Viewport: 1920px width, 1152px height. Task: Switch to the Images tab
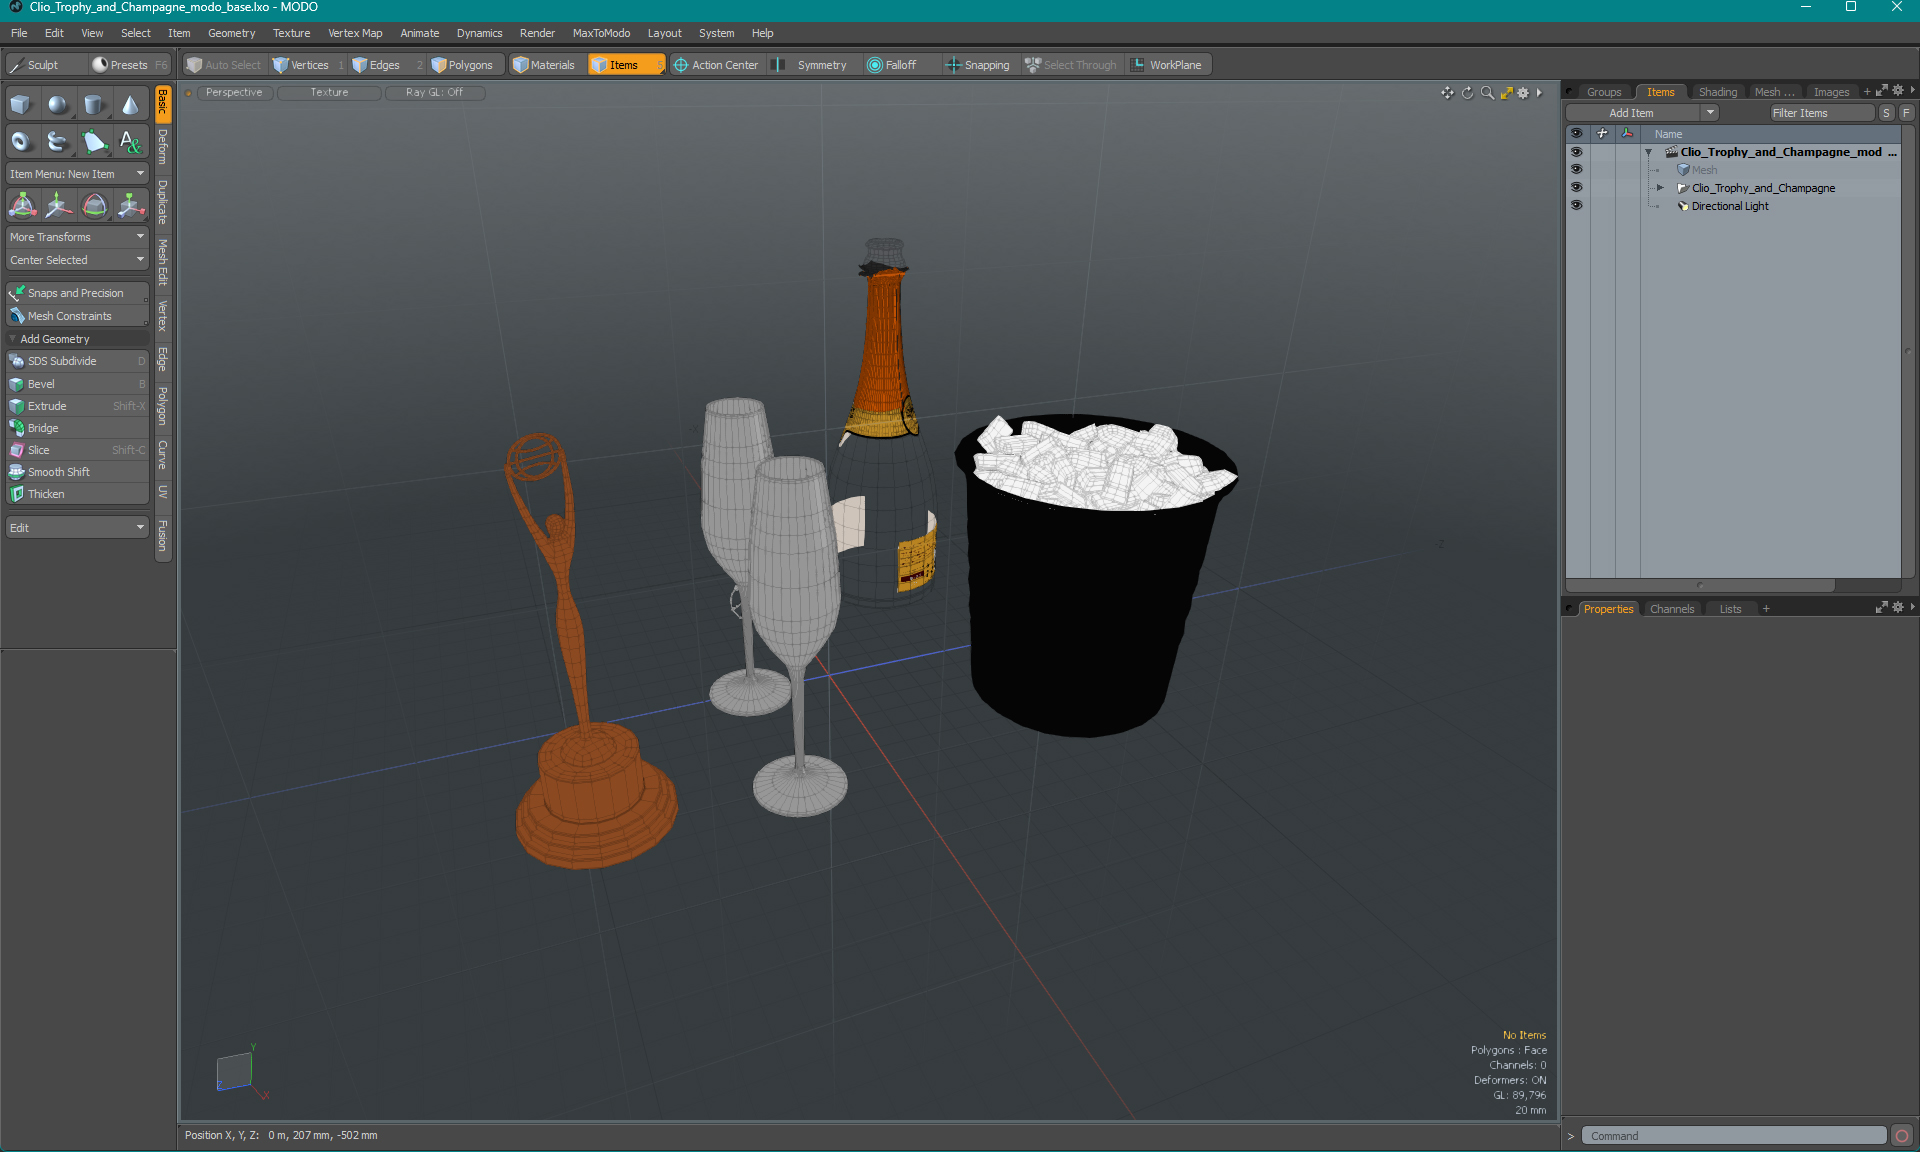pos(1831,92)
